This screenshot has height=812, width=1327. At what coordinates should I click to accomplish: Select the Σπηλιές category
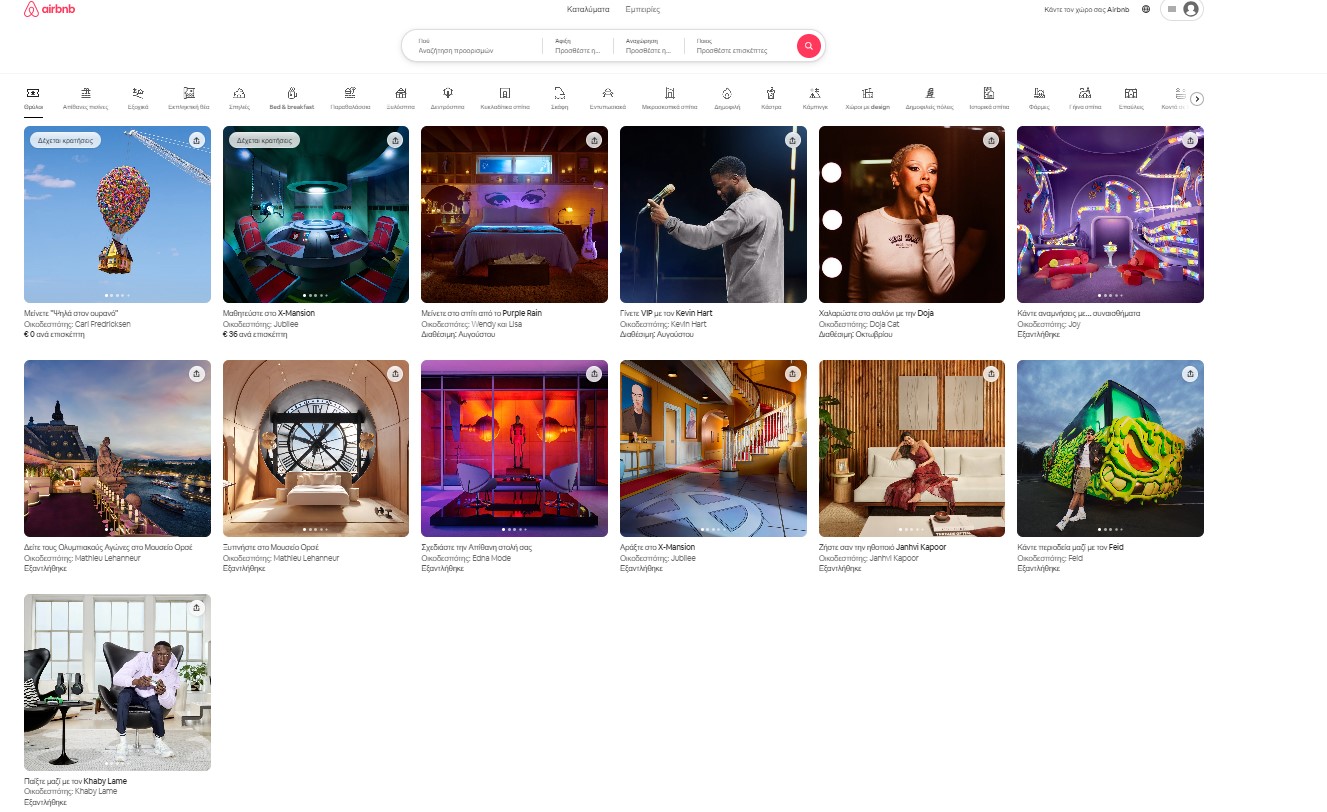[239, 97]
